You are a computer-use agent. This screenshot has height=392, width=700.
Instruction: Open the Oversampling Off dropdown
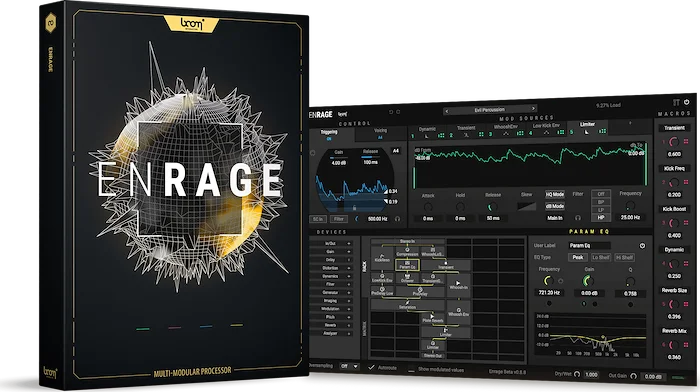(349, 366)
